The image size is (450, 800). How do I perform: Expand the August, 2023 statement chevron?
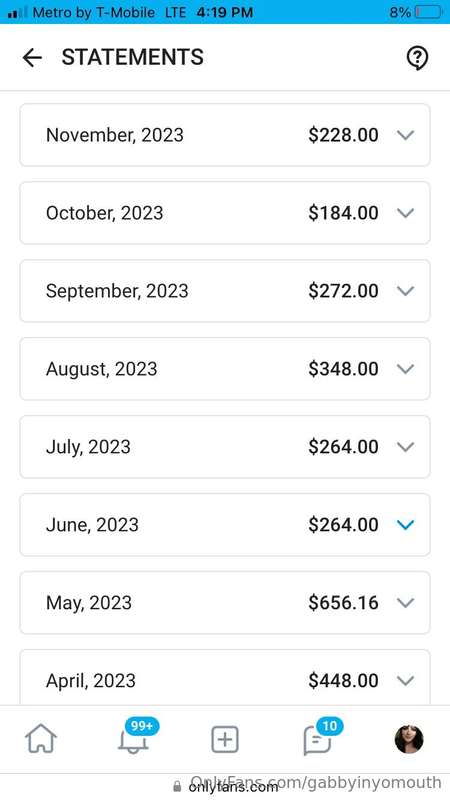click(x=406, y=369)
